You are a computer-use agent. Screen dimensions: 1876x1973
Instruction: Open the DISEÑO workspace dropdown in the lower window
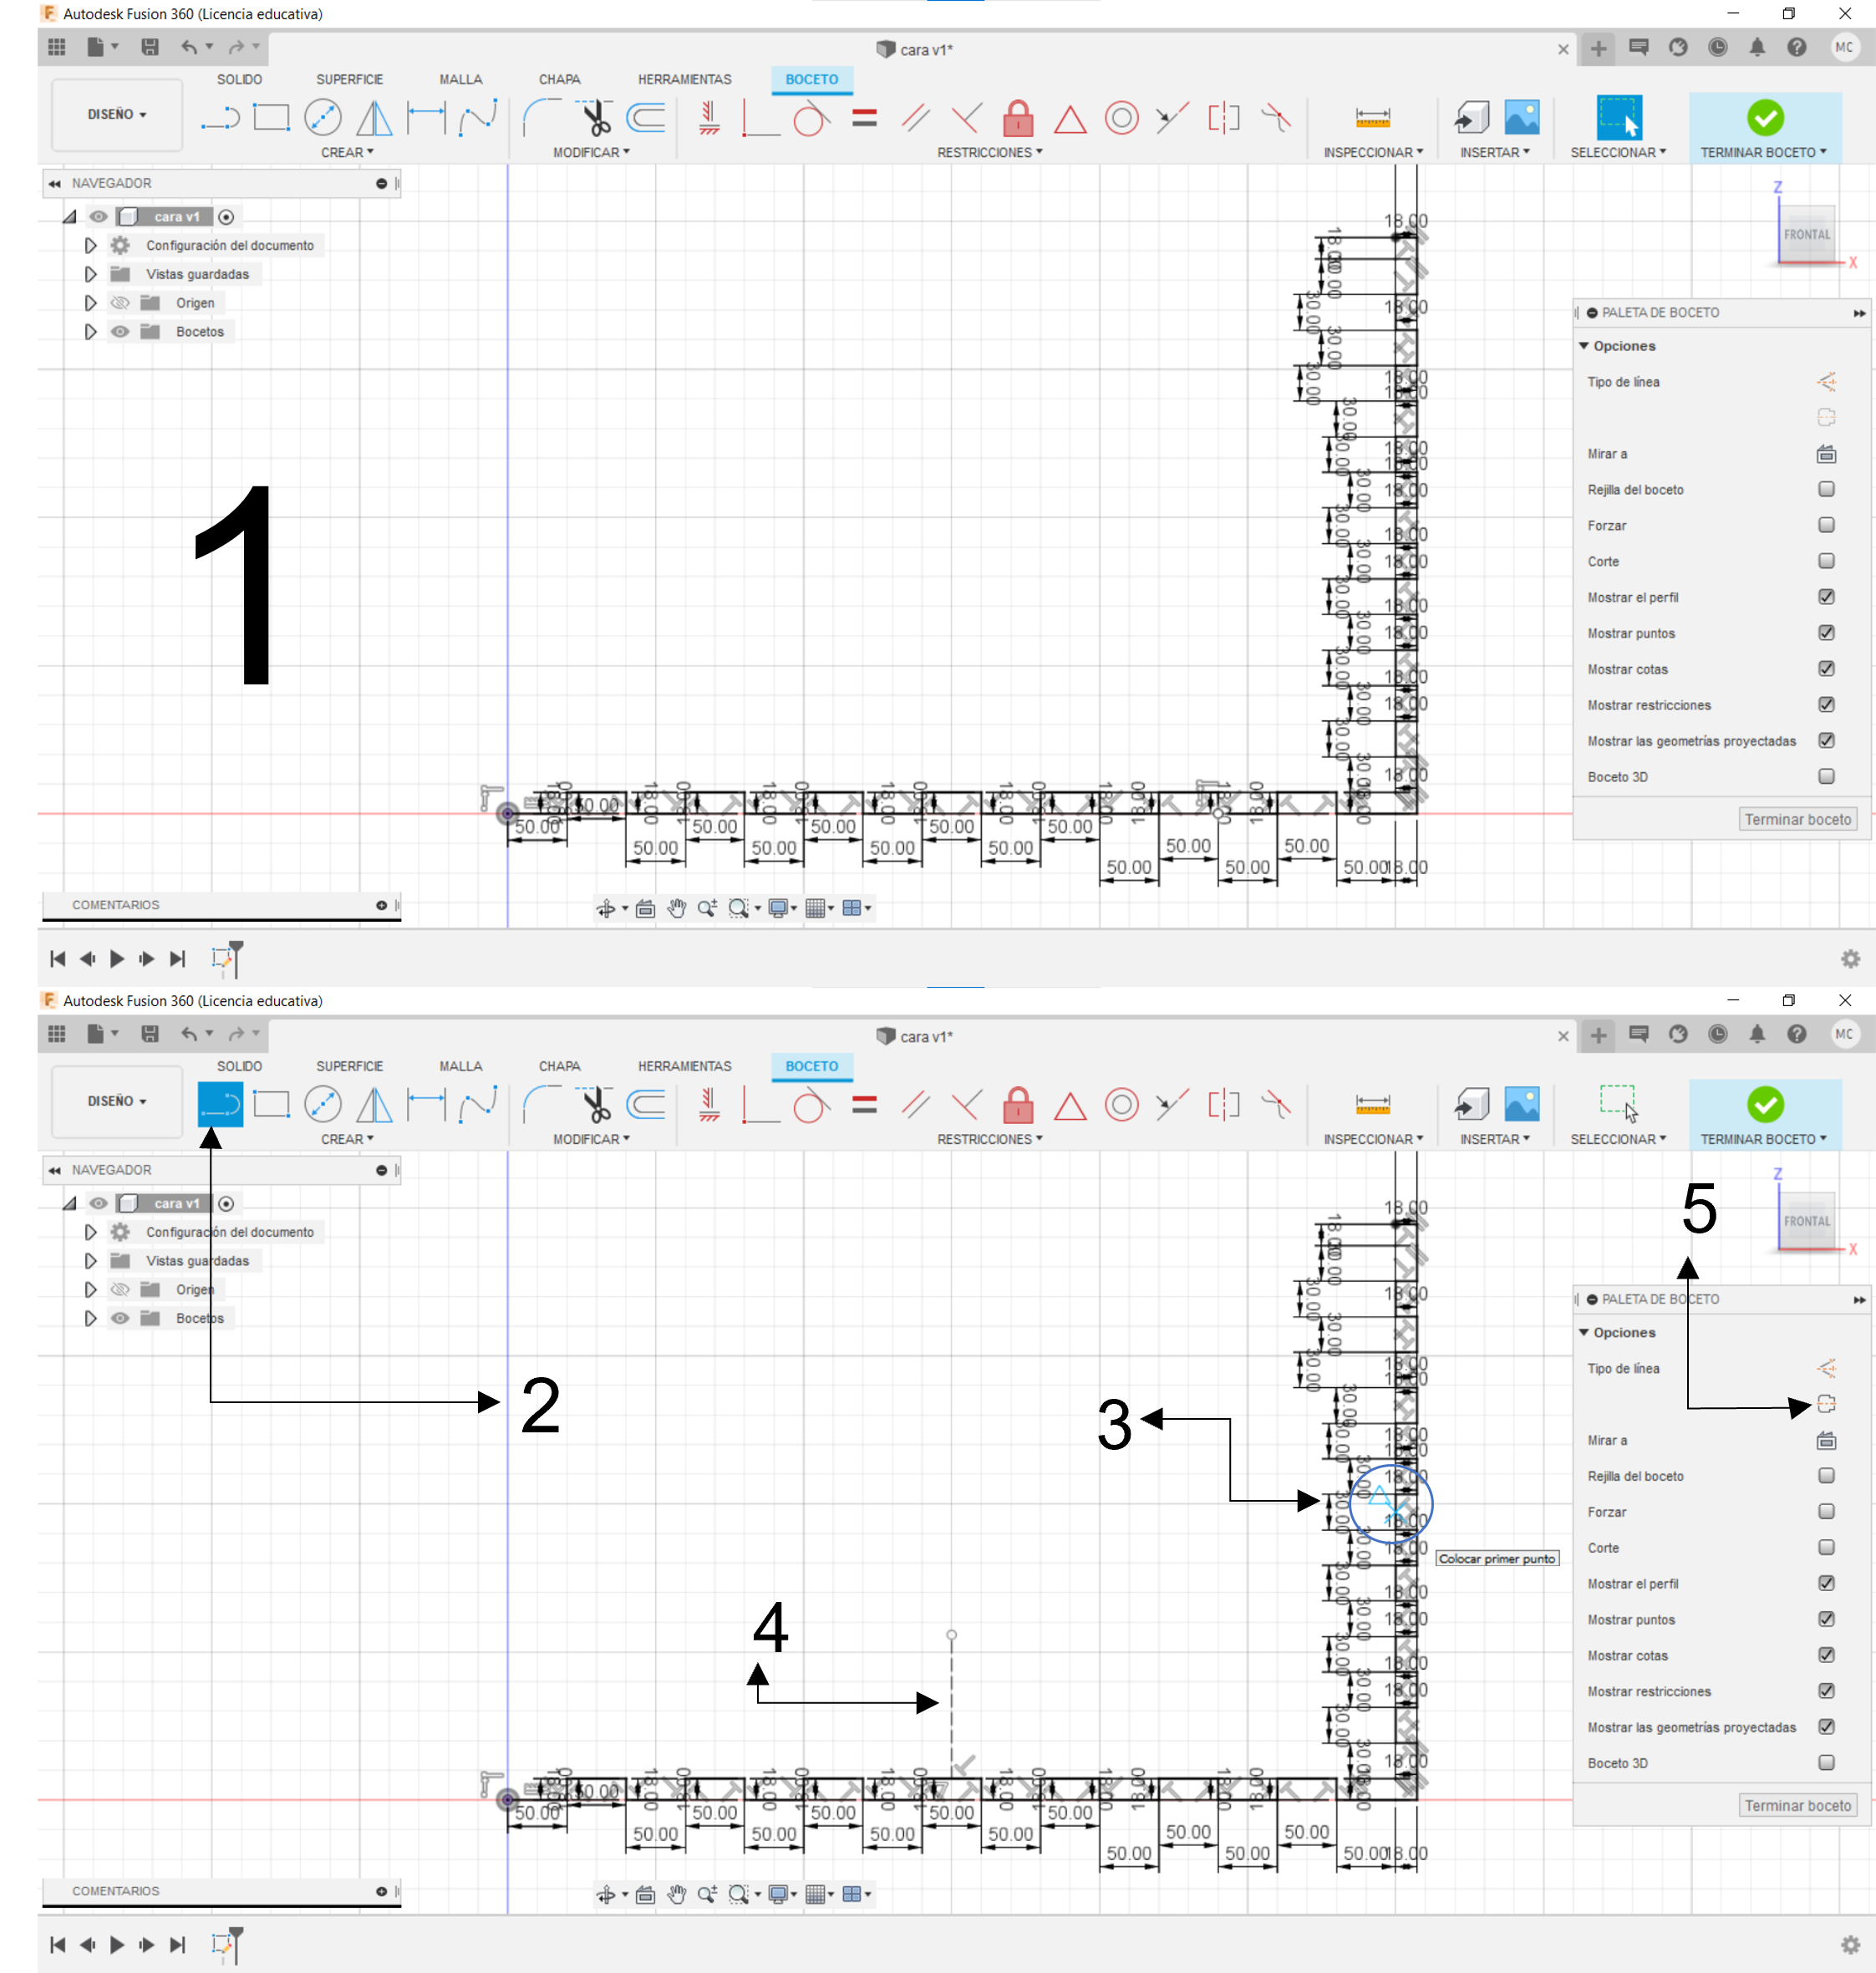pyautogui.click(x=116, y=1101)
